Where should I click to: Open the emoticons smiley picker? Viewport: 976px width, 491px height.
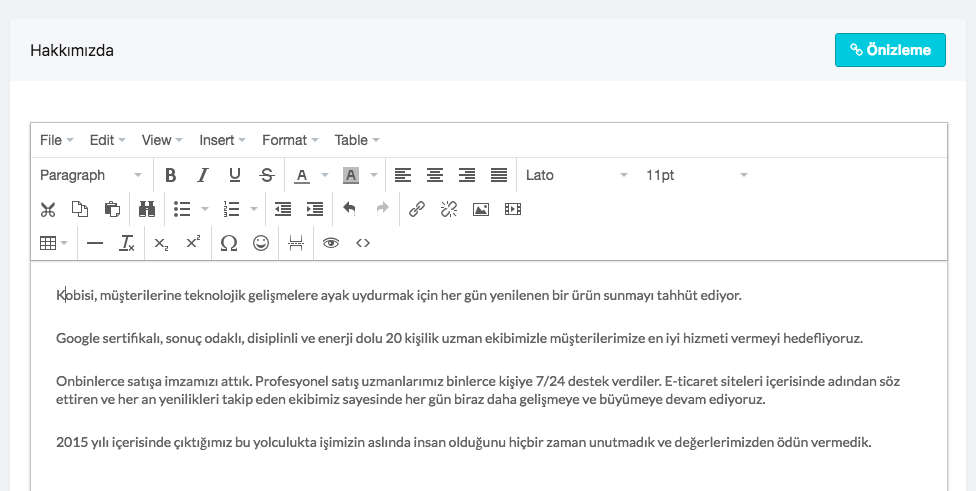(261, 243)
